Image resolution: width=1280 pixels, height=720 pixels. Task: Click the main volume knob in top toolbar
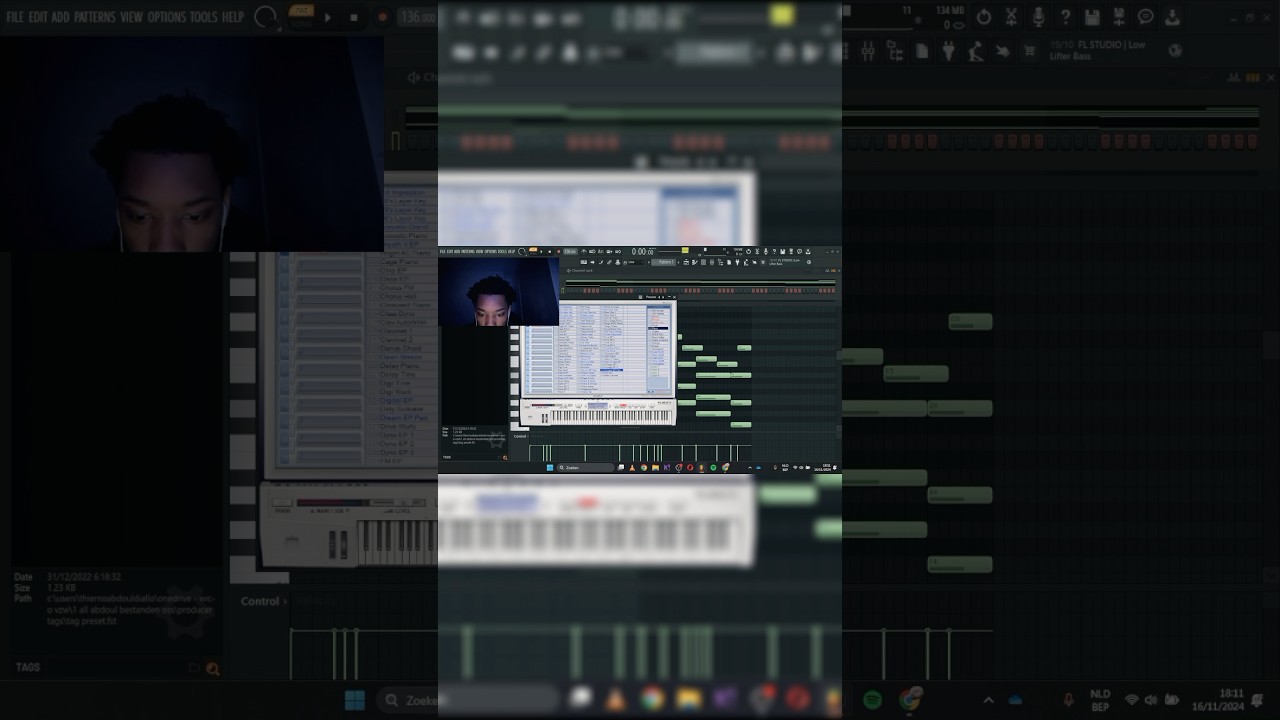(265, 17)
